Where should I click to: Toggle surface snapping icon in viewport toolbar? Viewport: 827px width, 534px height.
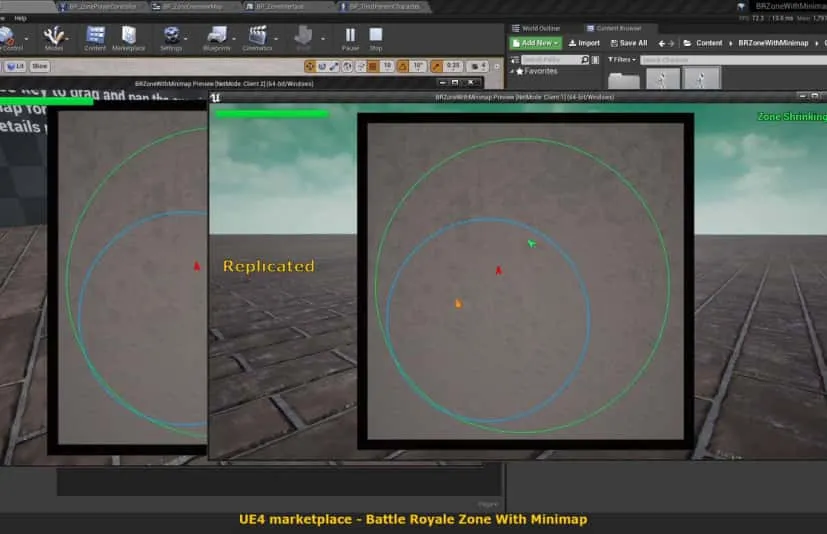361,66
